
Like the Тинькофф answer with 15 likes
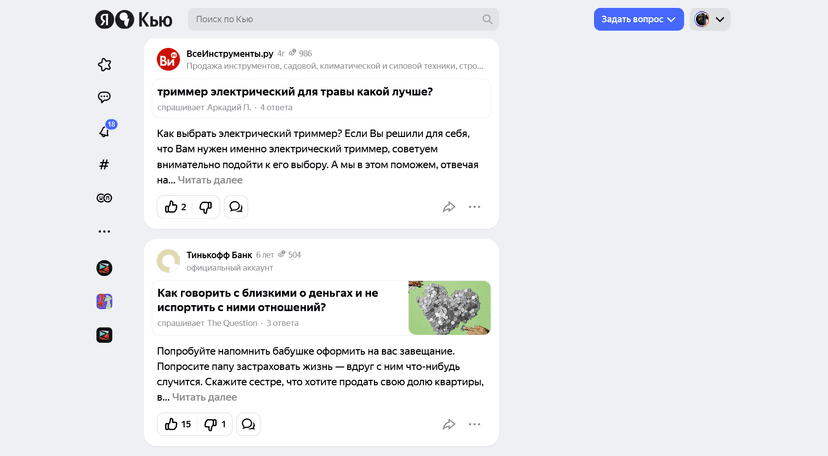[x=177, y=424]
